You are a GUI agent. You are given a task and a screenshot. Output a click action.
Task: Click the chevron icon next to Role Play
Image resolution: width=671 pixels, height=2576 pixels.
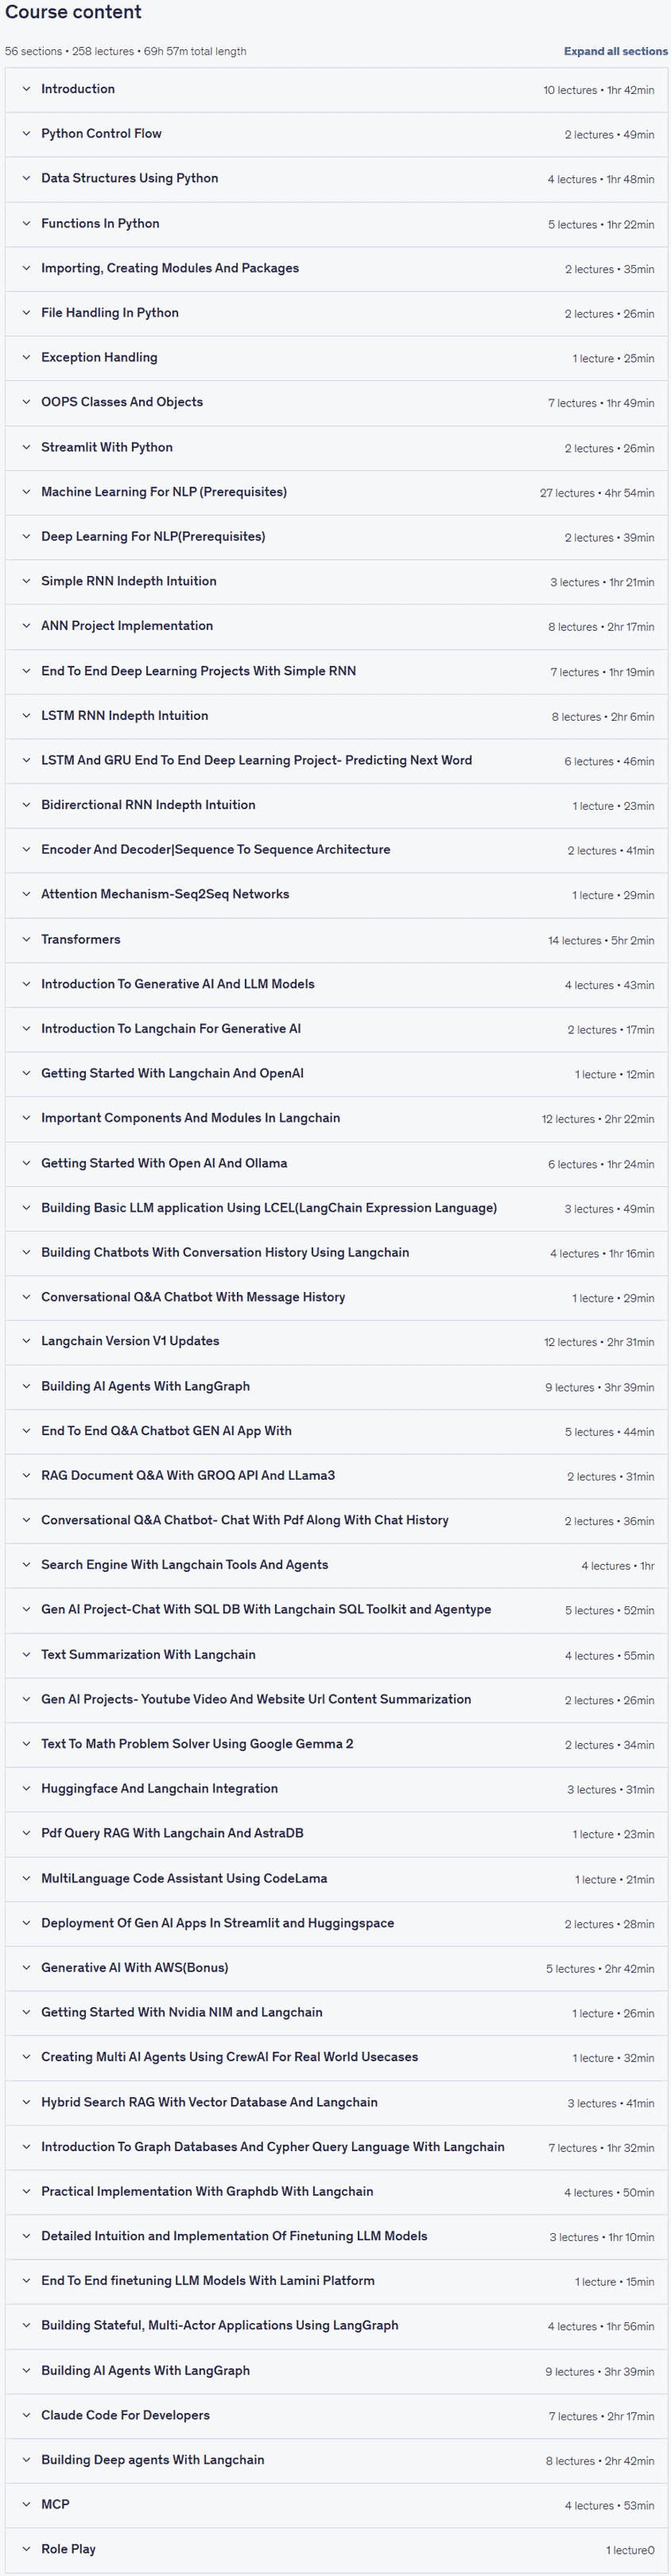[x=26, y=2549]
